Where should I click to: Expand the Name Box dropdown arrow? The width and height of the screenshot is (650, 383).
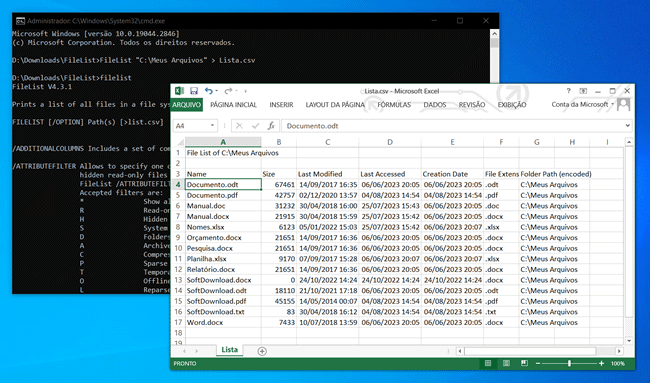(212, 126)
